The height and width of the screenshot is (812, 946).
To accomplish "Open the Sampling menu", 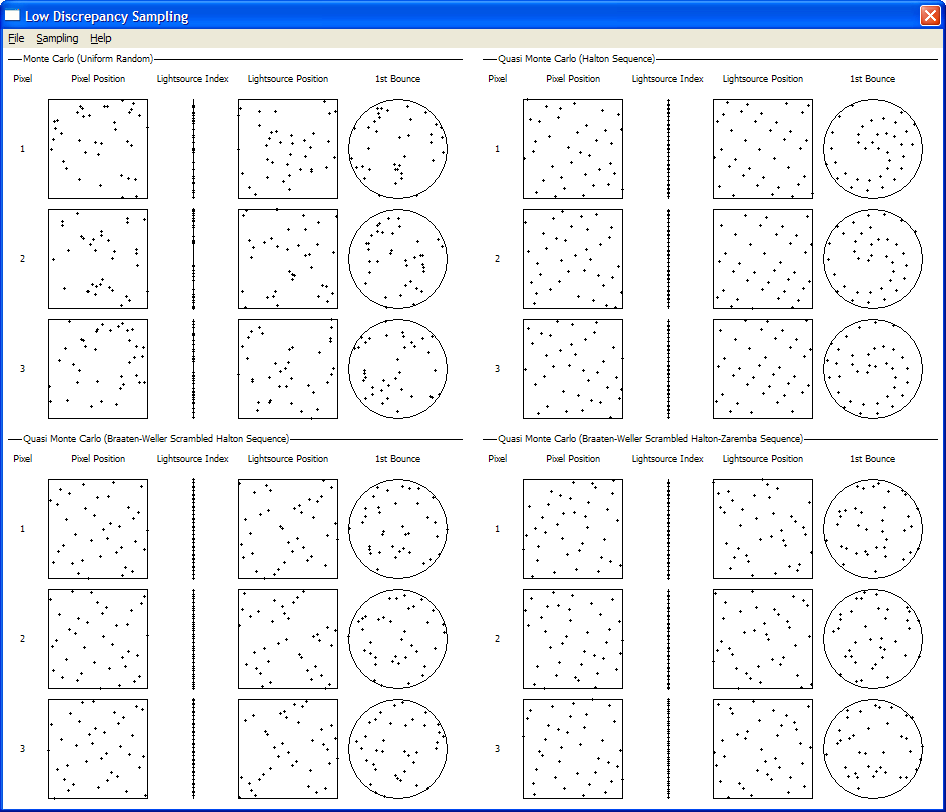I will point(57,38).
